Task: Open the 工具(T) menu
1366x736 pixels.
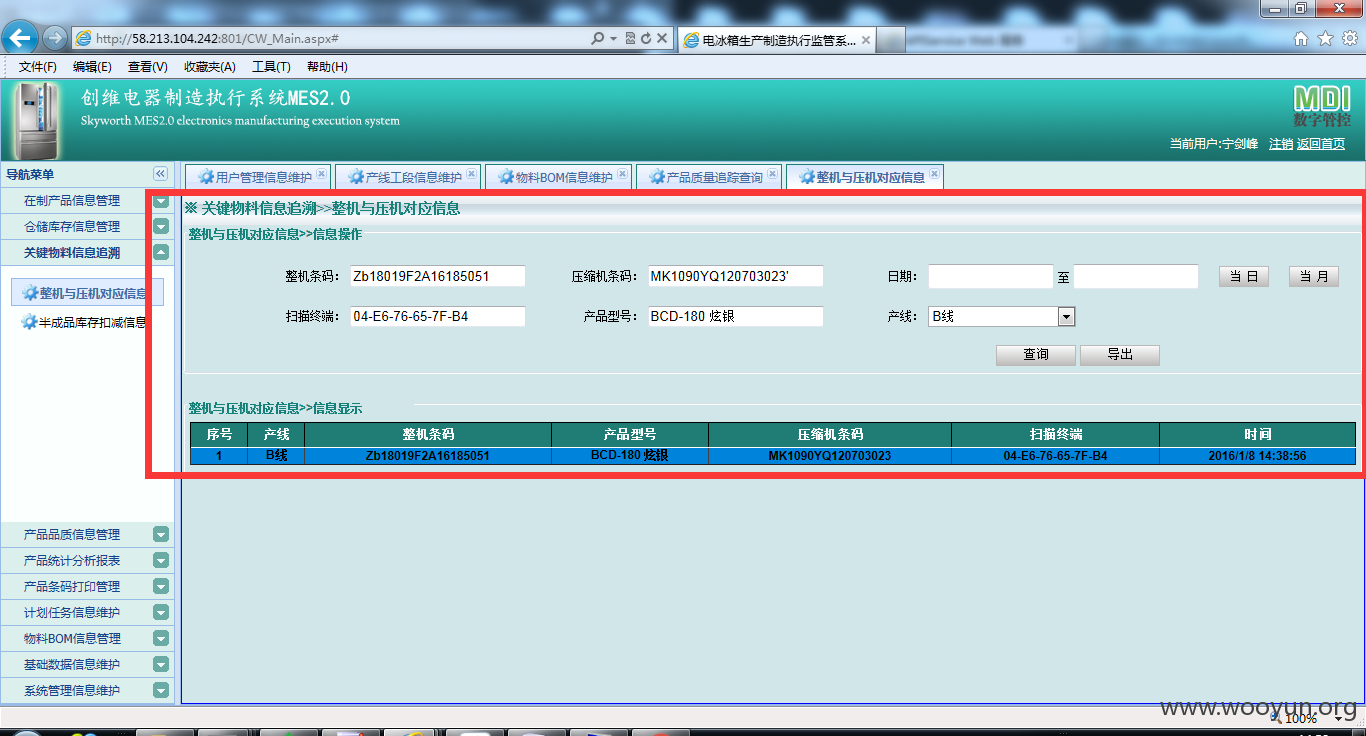Action: [271, 67]
